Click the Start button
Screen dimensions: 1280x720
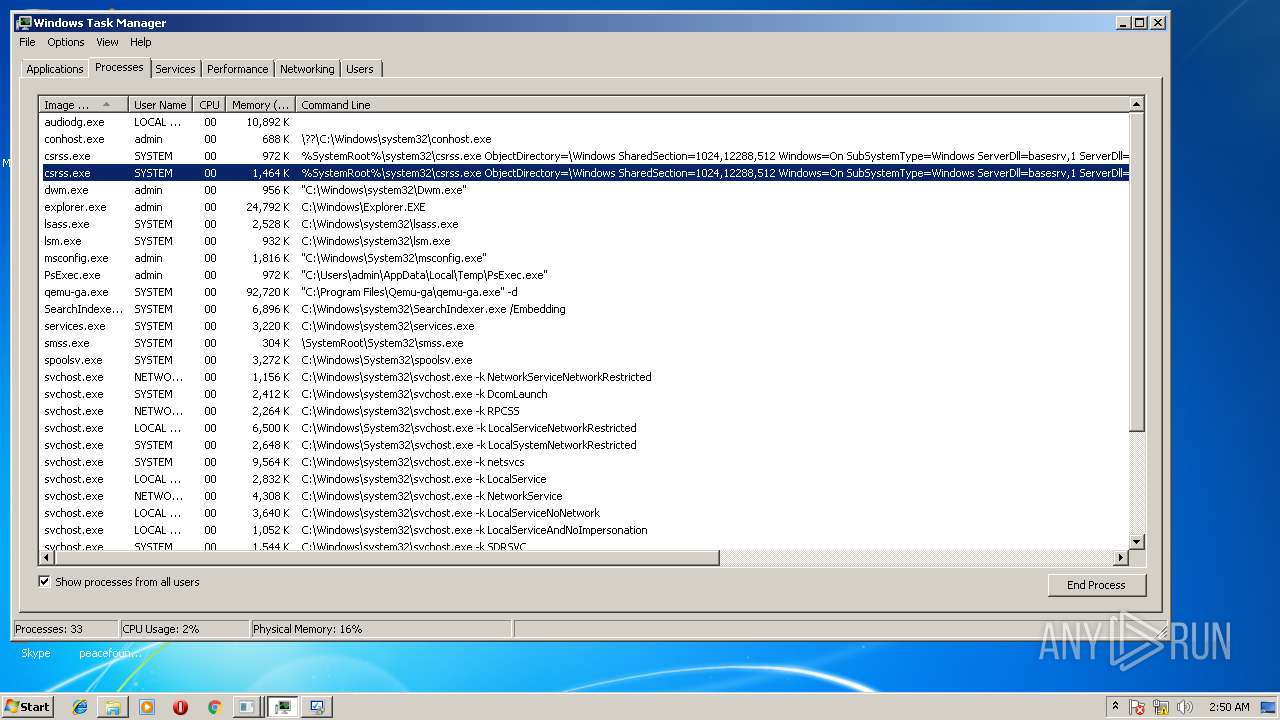coord(28,707)
